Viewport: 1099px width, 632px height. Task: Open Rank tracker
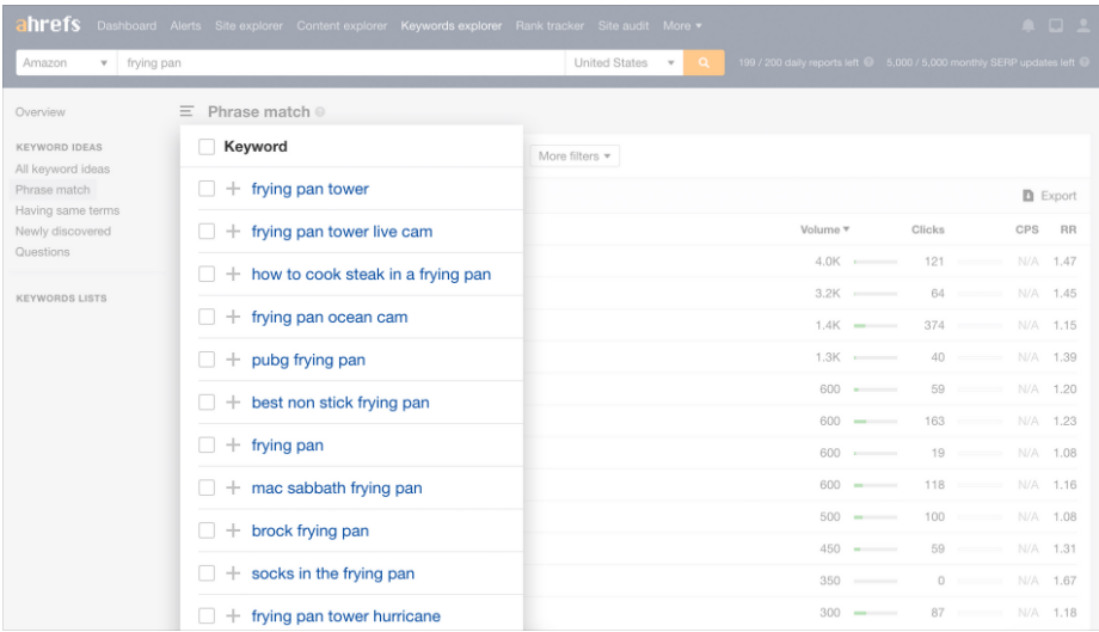[x=550, y=26]
